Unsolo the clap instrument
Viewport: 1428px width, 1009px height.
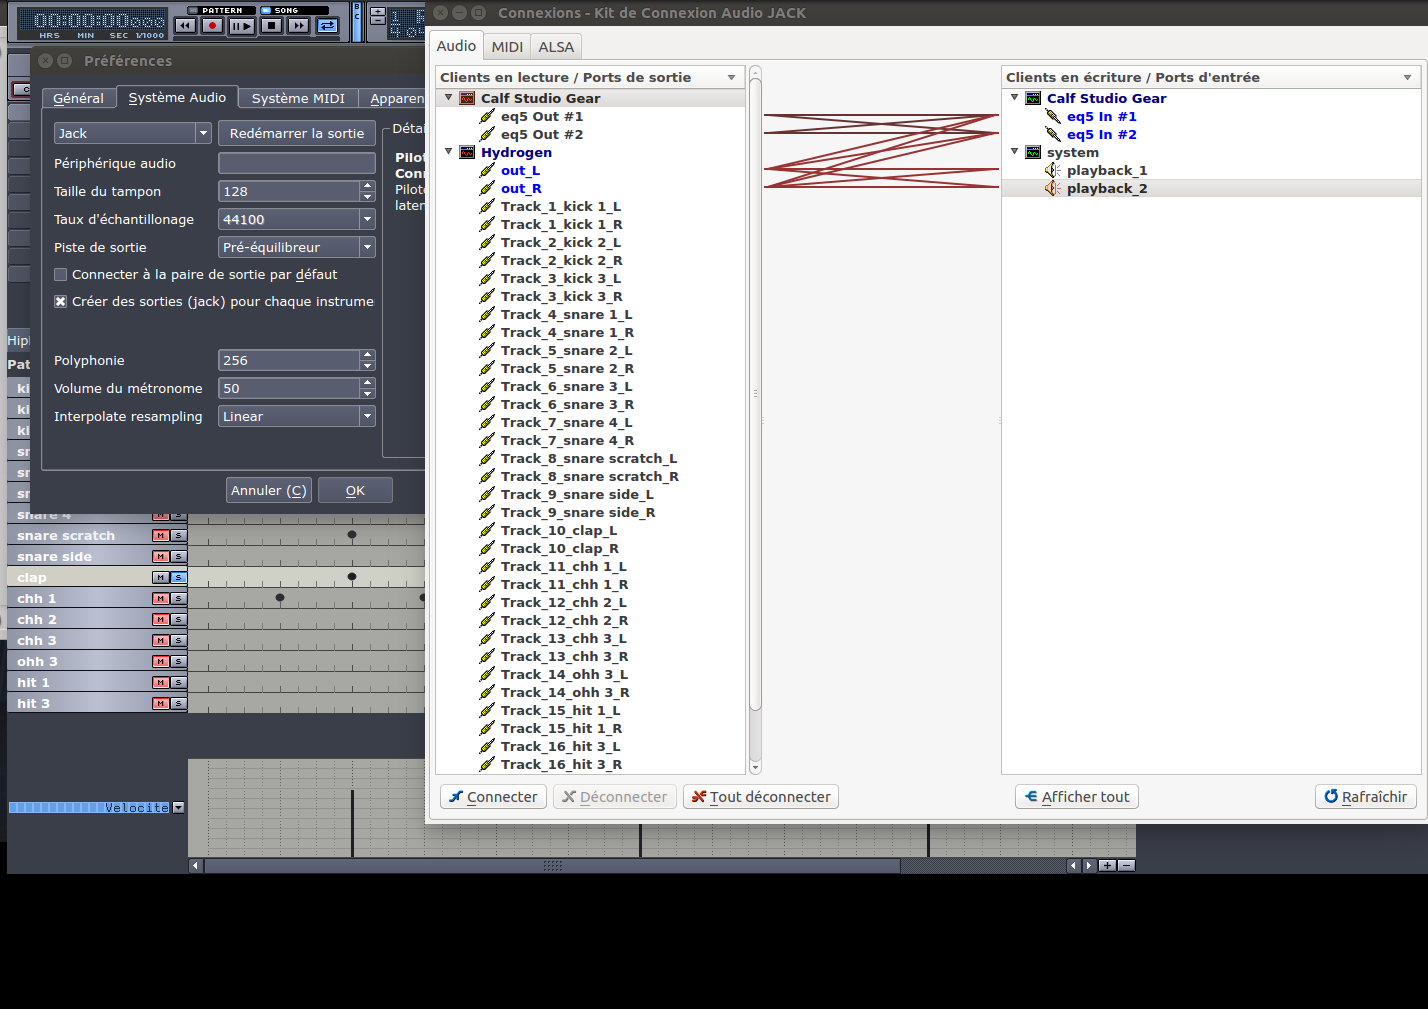178,578
